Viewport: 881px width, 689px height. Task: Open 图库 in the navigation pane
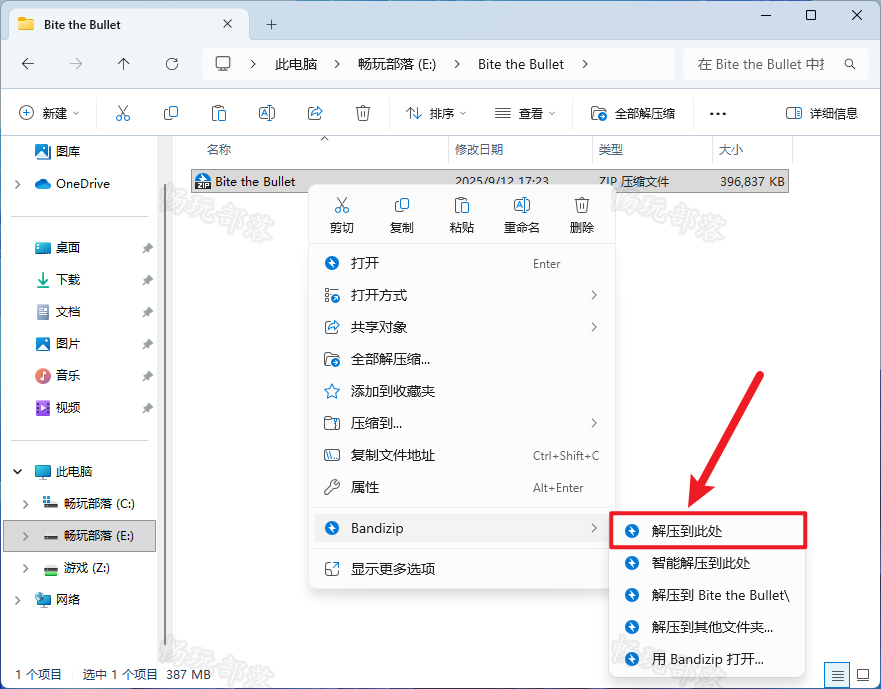(x=68, y=151)
